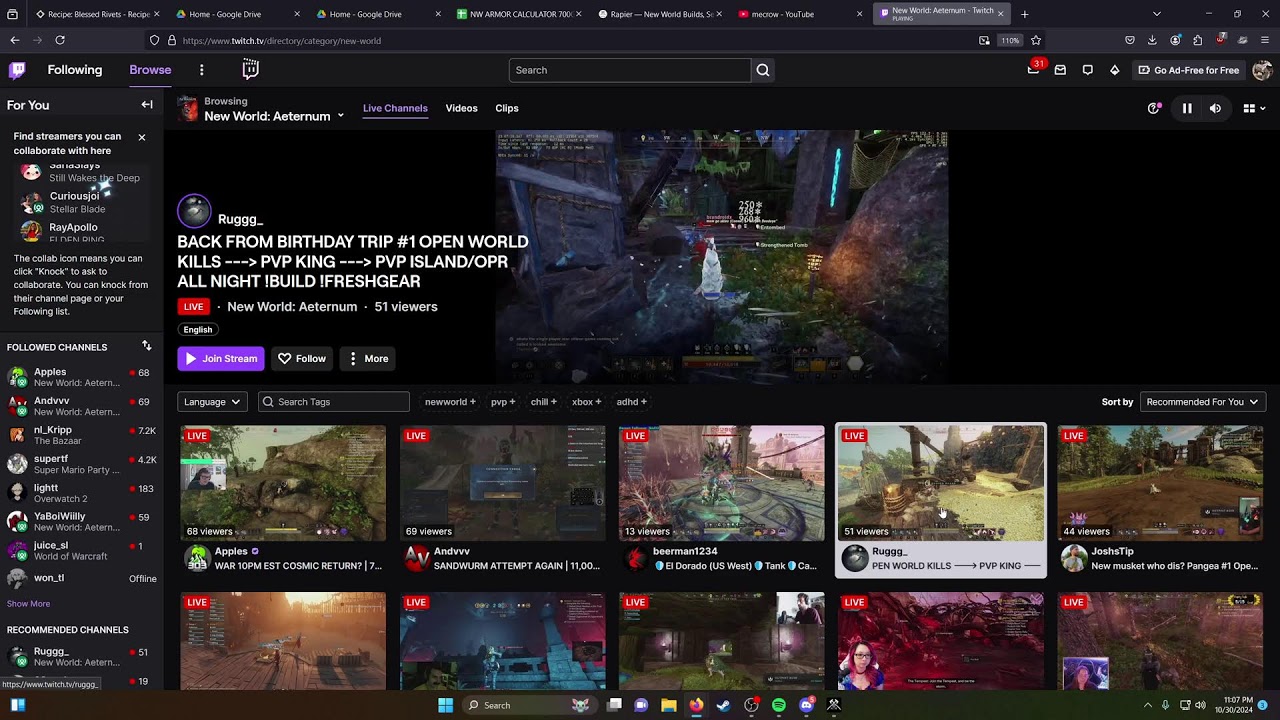Add the chill tag filter
This screenshot has width=1280, height=720.
pos(544,402)
